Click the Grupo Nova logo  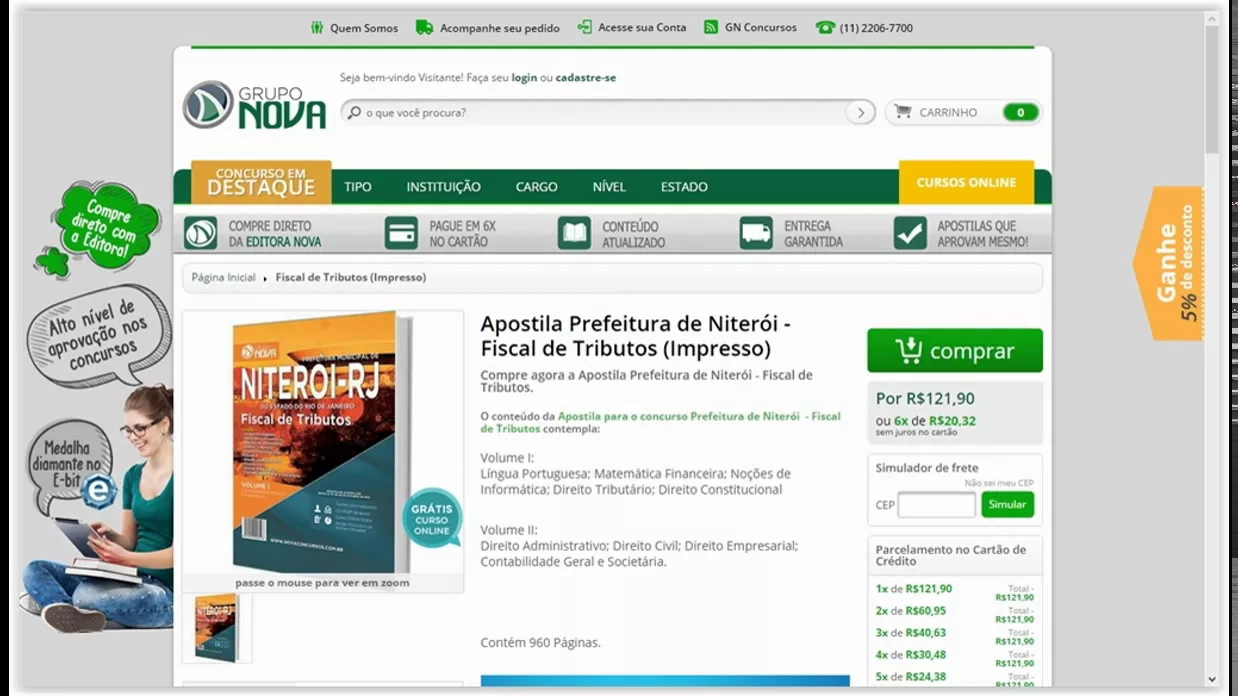(255, 105)
